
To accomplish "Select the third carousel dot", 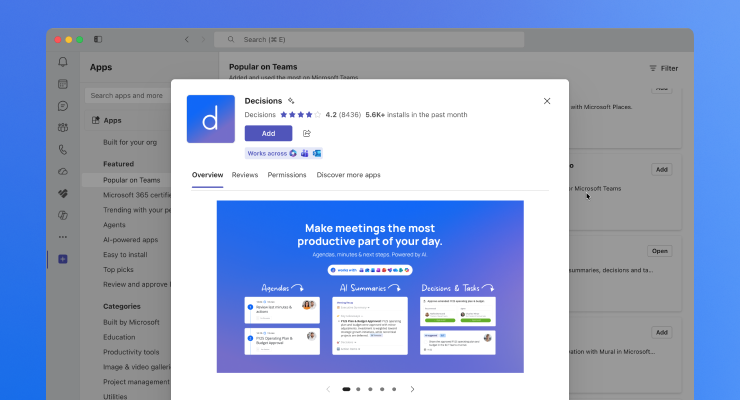I will pyautogui.click(x=370, y=389).
